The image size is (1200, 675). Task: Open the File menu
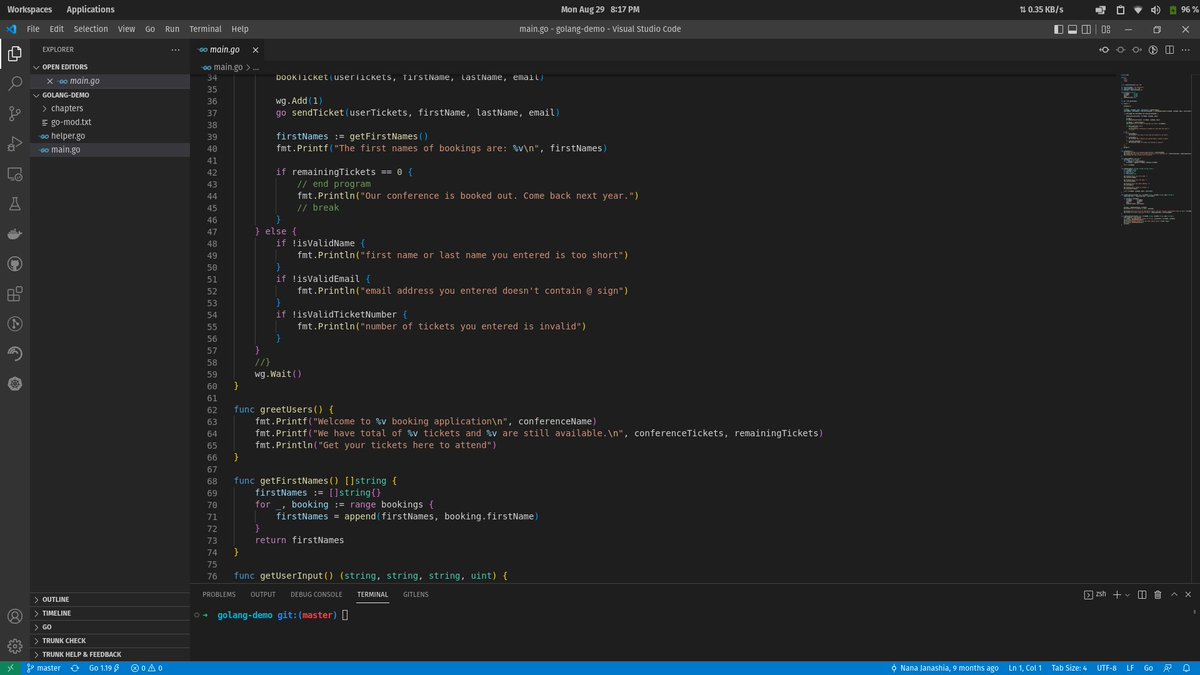click(34, 29)
